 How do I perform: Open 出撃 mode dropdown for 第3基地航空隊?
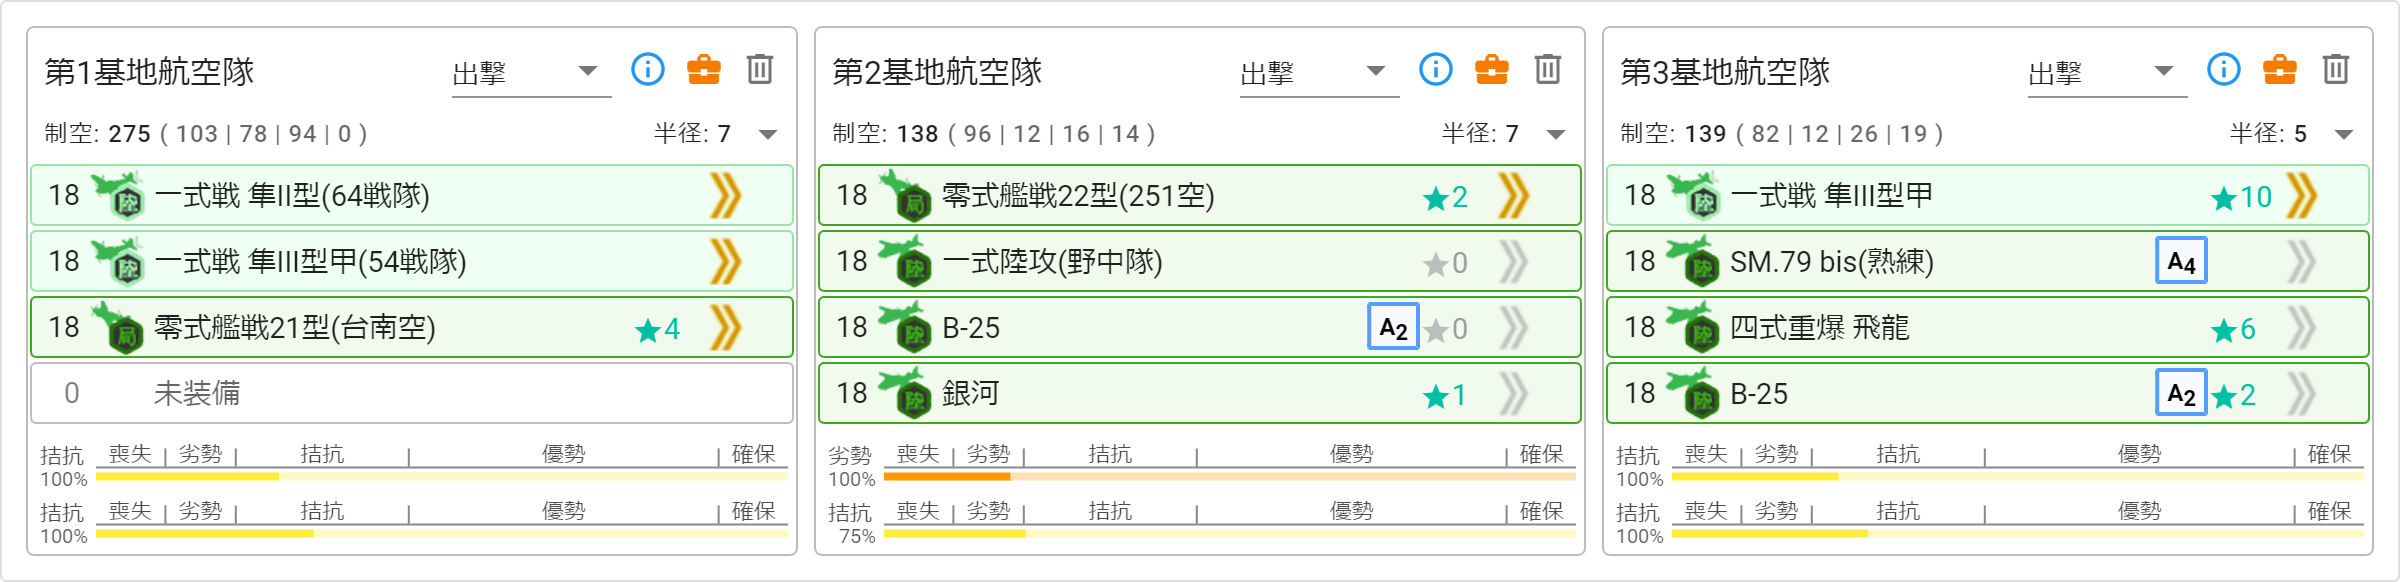[2107, 73]
